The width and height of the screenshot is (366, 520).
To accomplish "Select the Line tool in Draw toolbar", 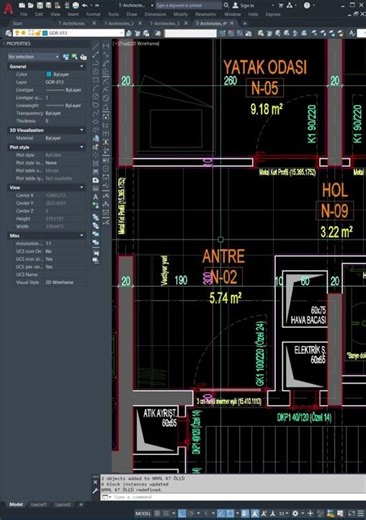I will (96, 46).
